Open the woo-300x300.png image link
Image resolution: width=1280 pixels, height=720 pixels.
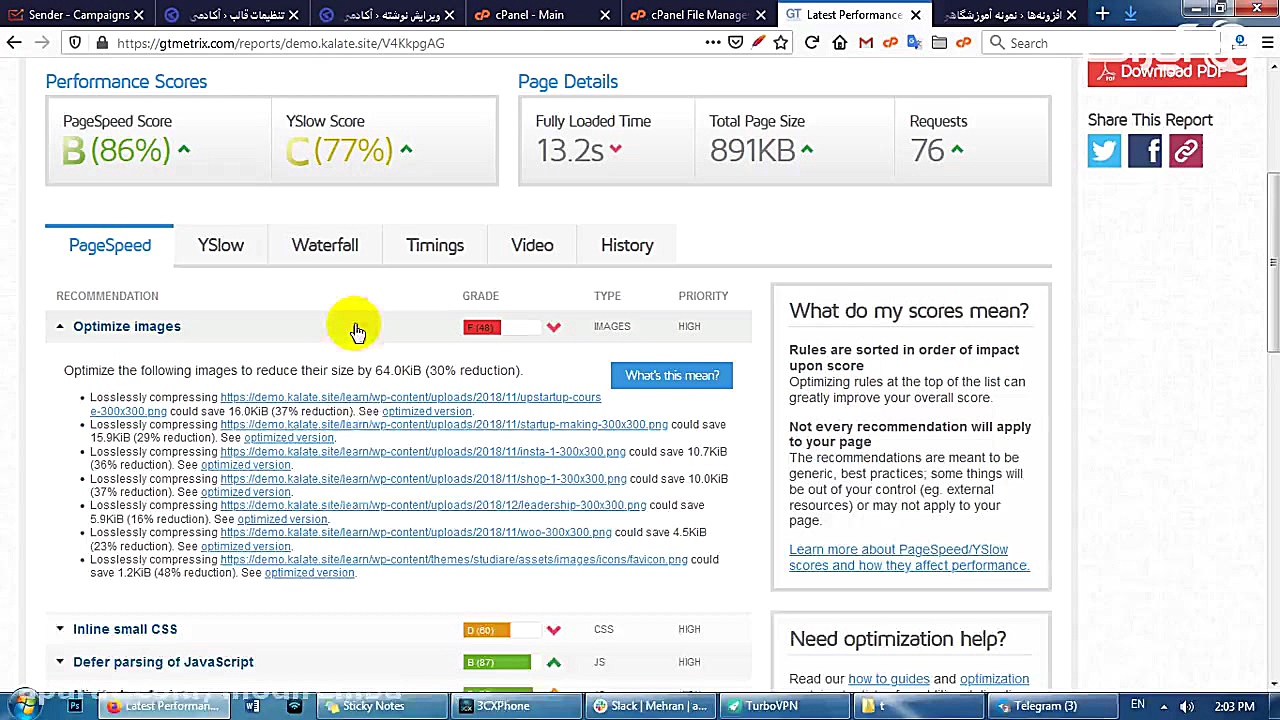point(416,532)
